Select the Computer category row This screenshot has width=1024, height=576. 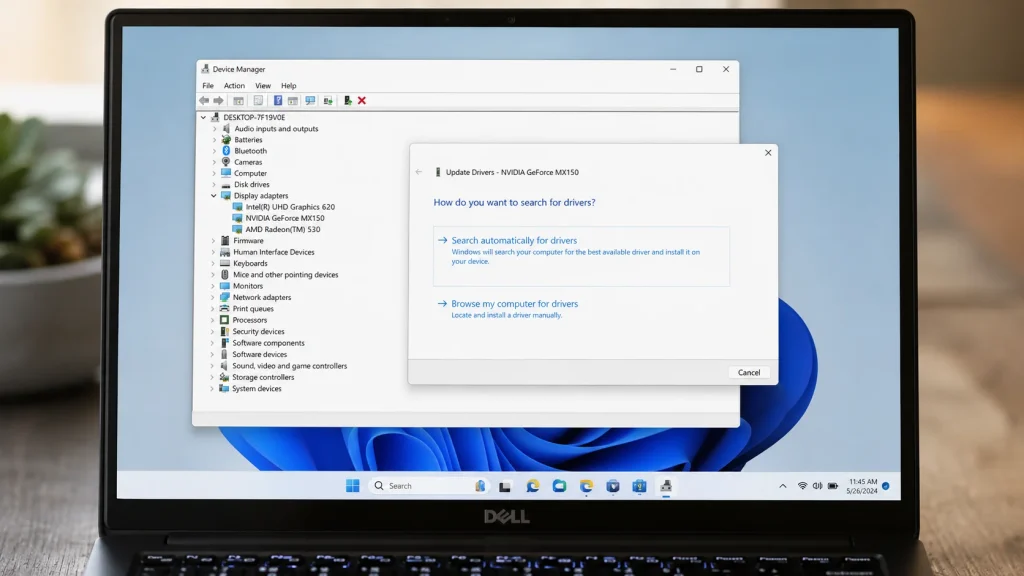(x=250, y=174)
